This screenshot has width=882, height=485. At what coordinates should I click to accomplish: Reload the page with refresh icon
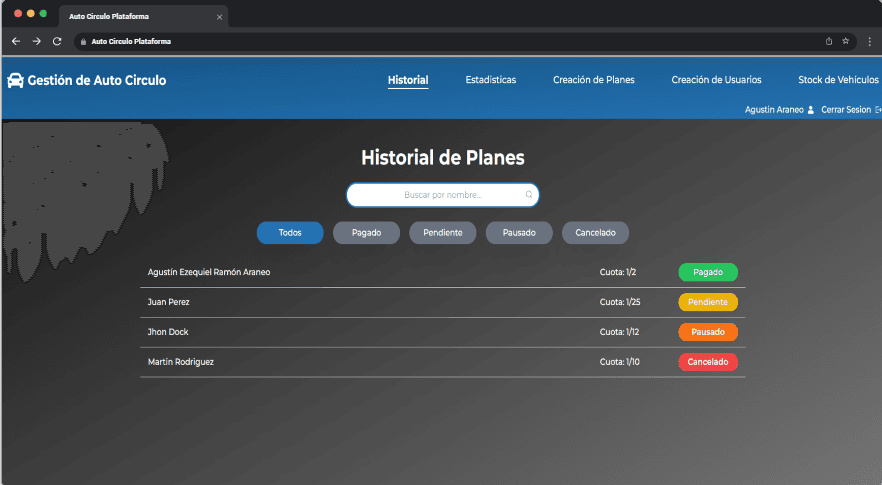tap(57, 41)
